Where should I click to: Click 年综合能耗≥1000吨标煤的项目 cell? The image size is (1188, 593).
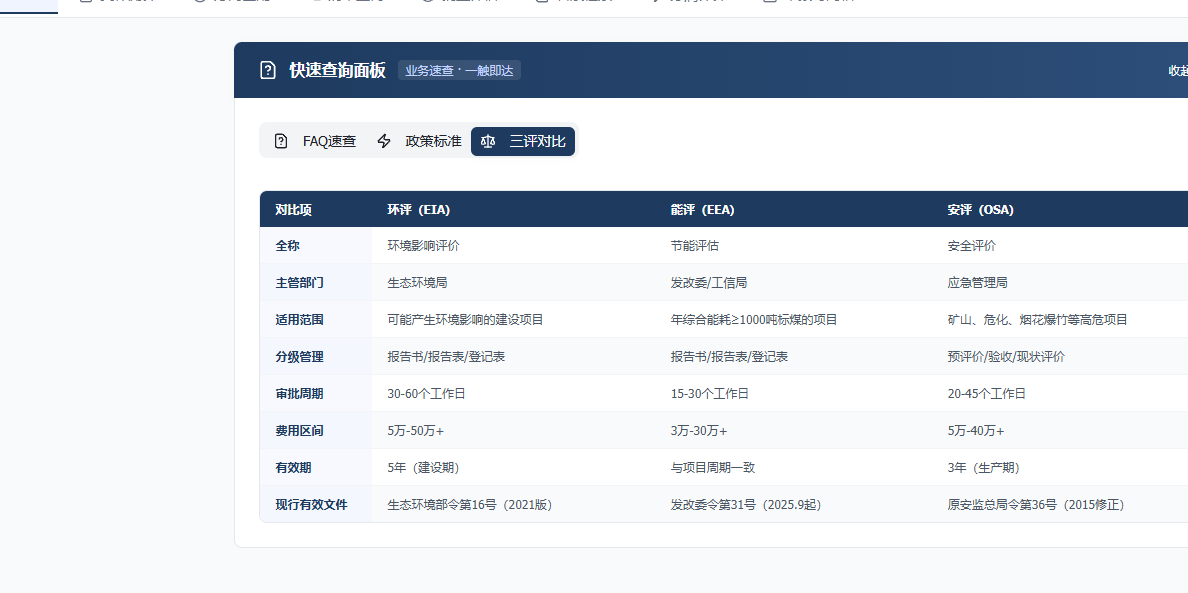[754, 320]
